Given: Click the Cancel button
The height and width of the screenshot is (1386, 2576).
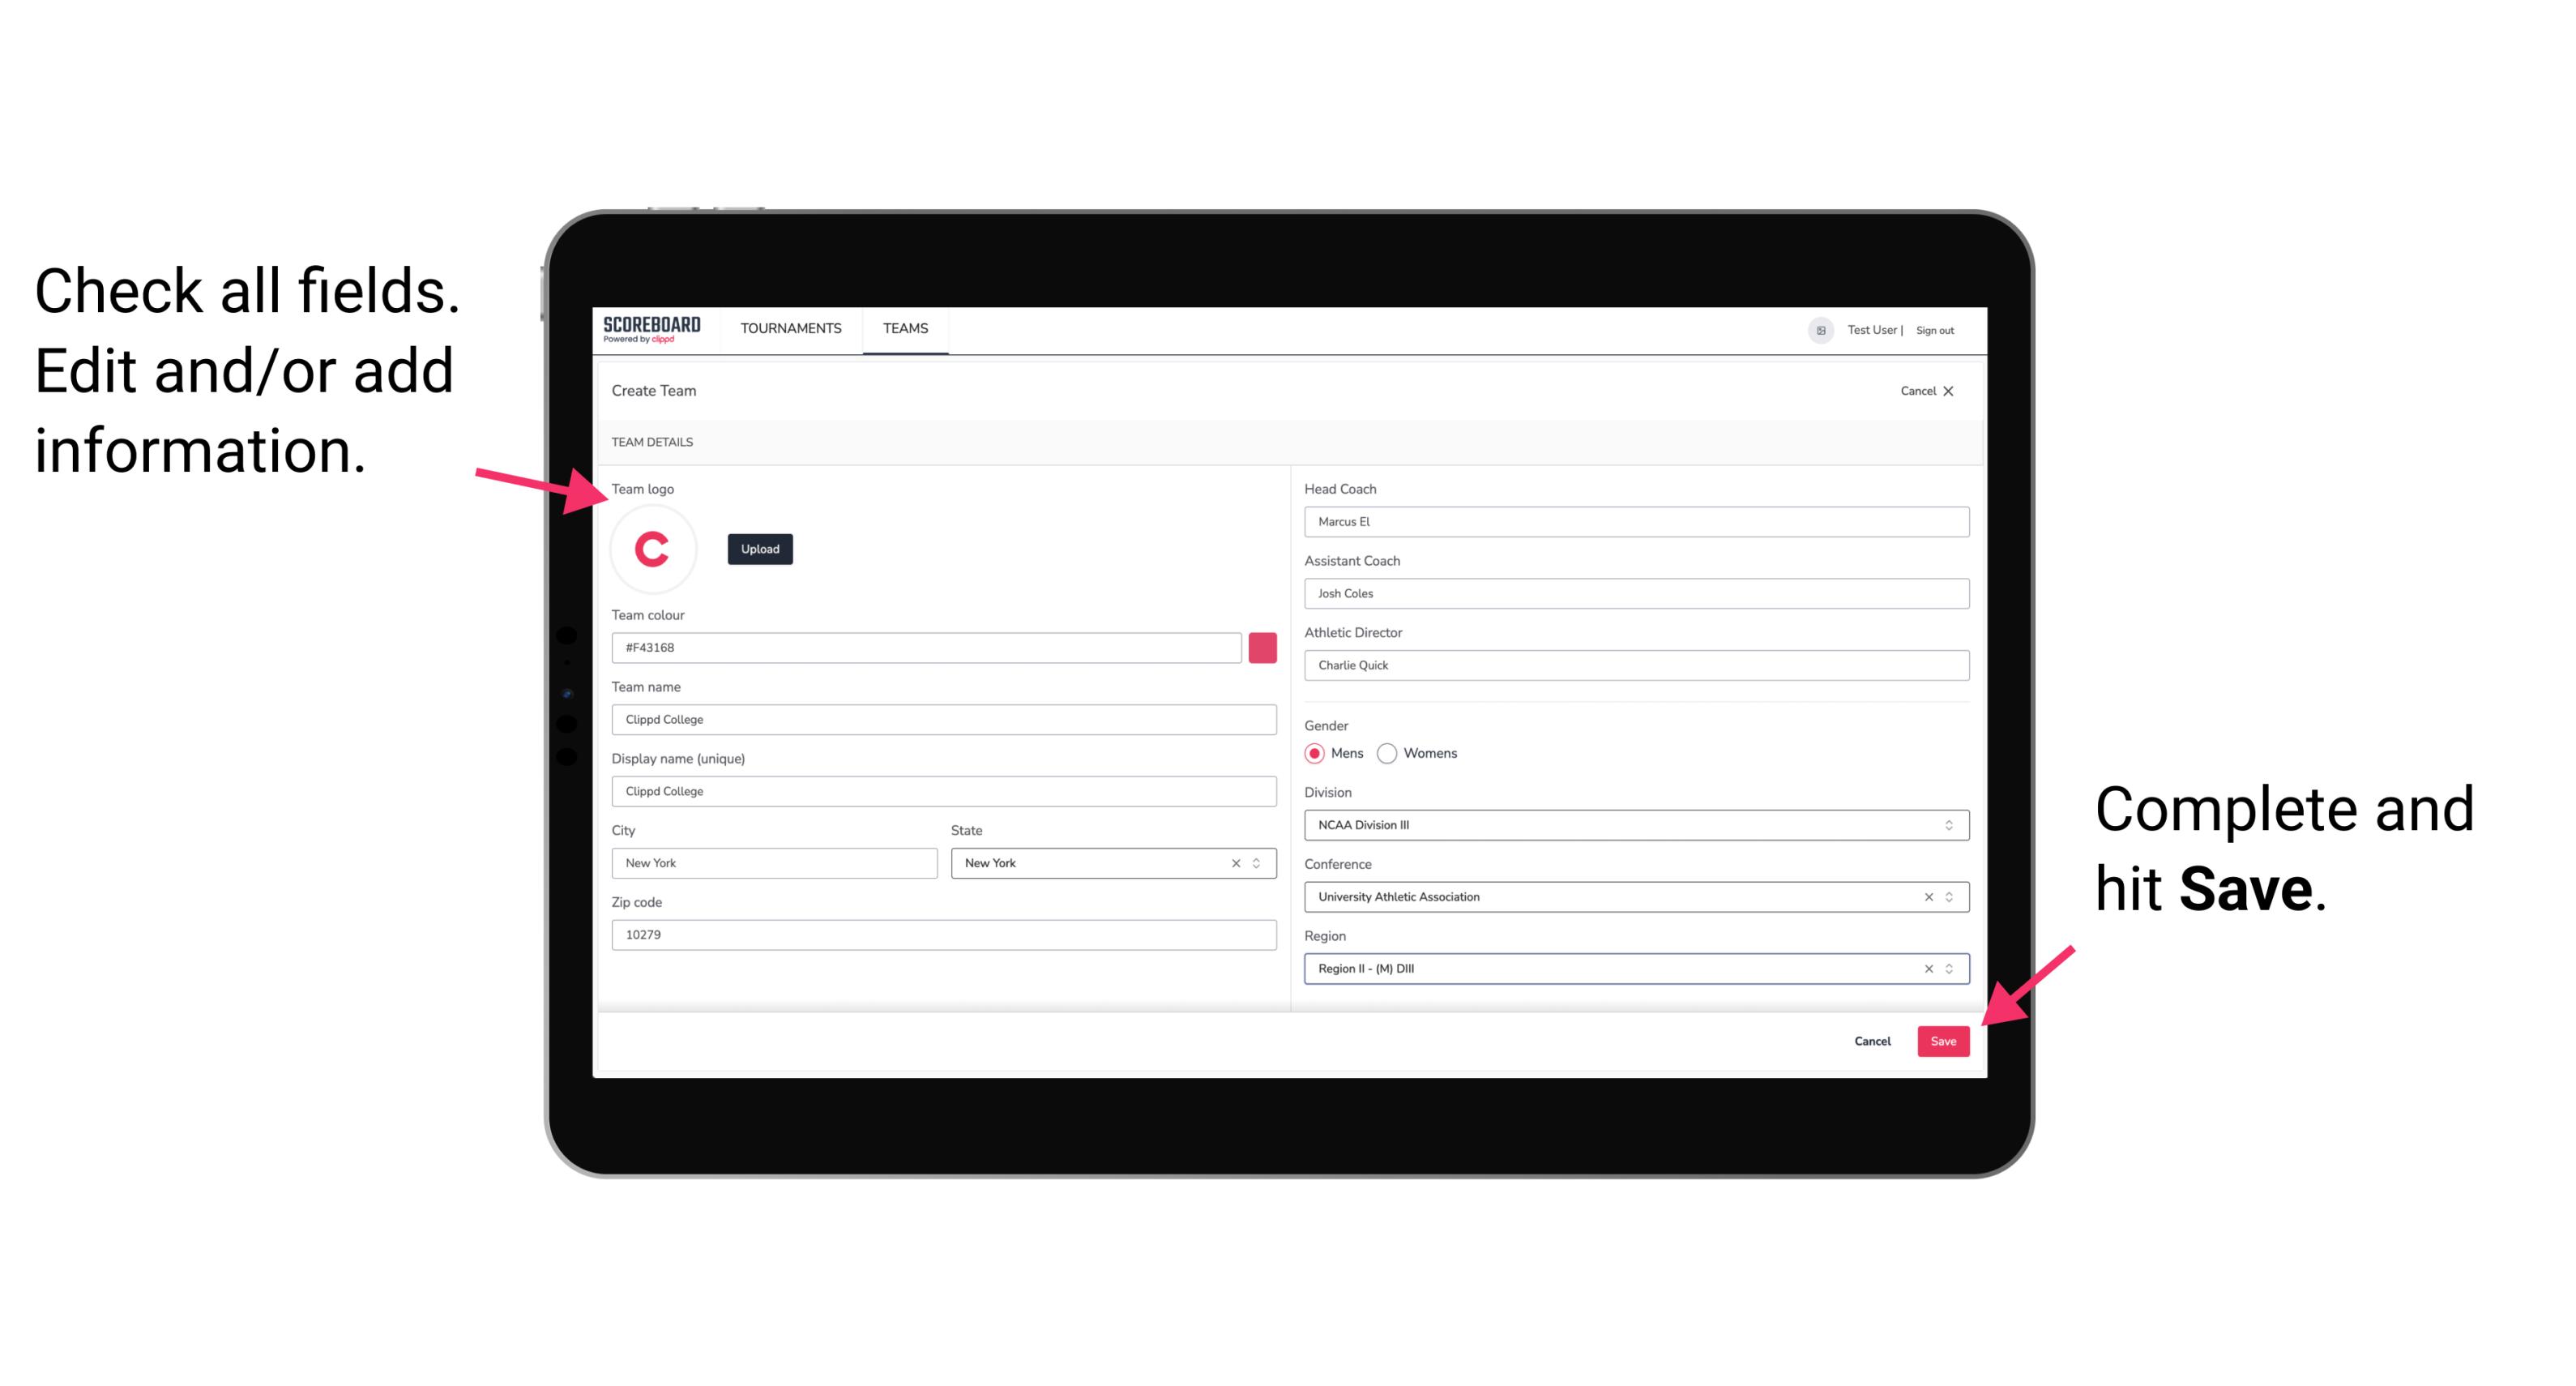Looking at the screenshot, I should pyautogui.click(x=1872, y=1037).
